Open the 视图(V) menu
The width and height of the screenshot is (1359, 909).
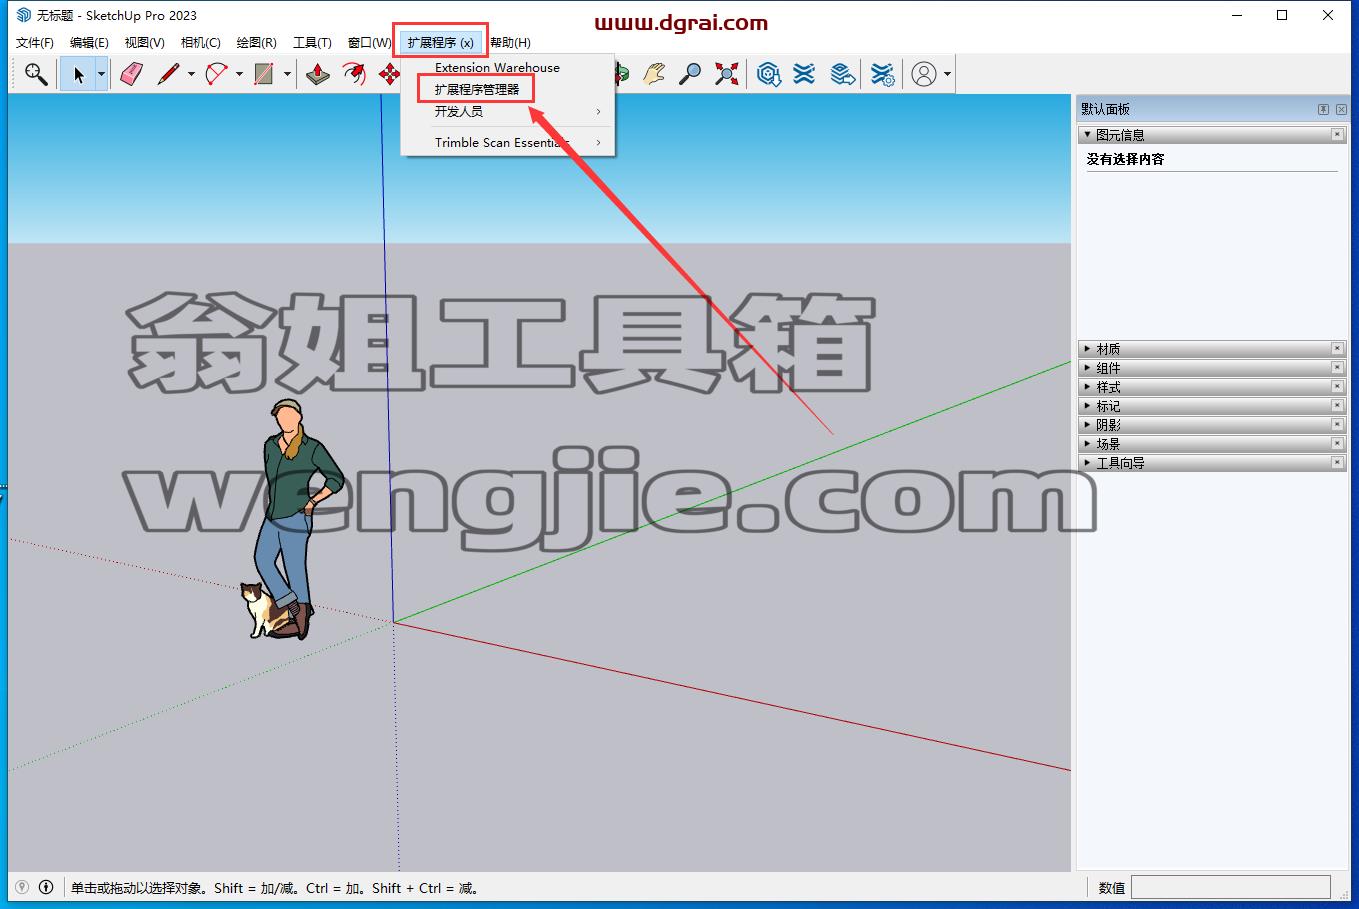click(x=145, y=43)
